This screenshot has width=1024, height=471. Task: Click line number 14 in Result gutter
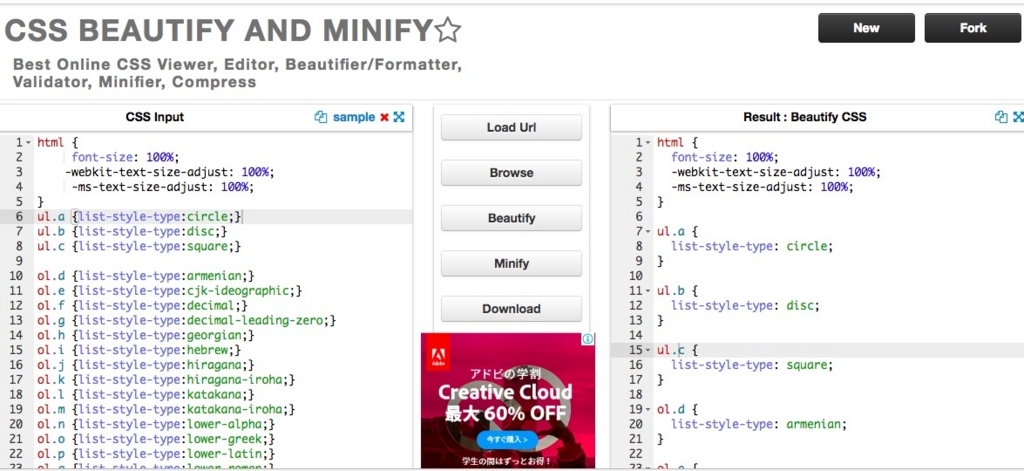pos(636,335)
